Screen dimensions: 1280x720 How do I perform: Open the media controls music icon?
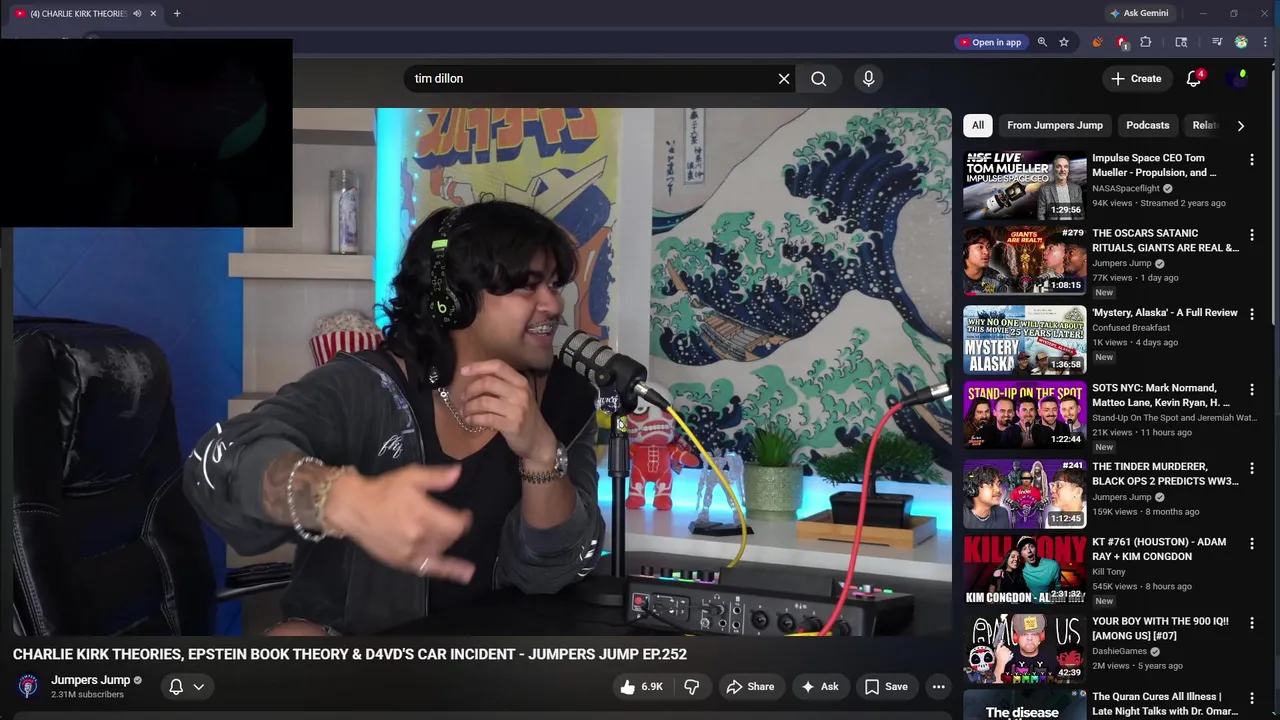(1217, 42)
